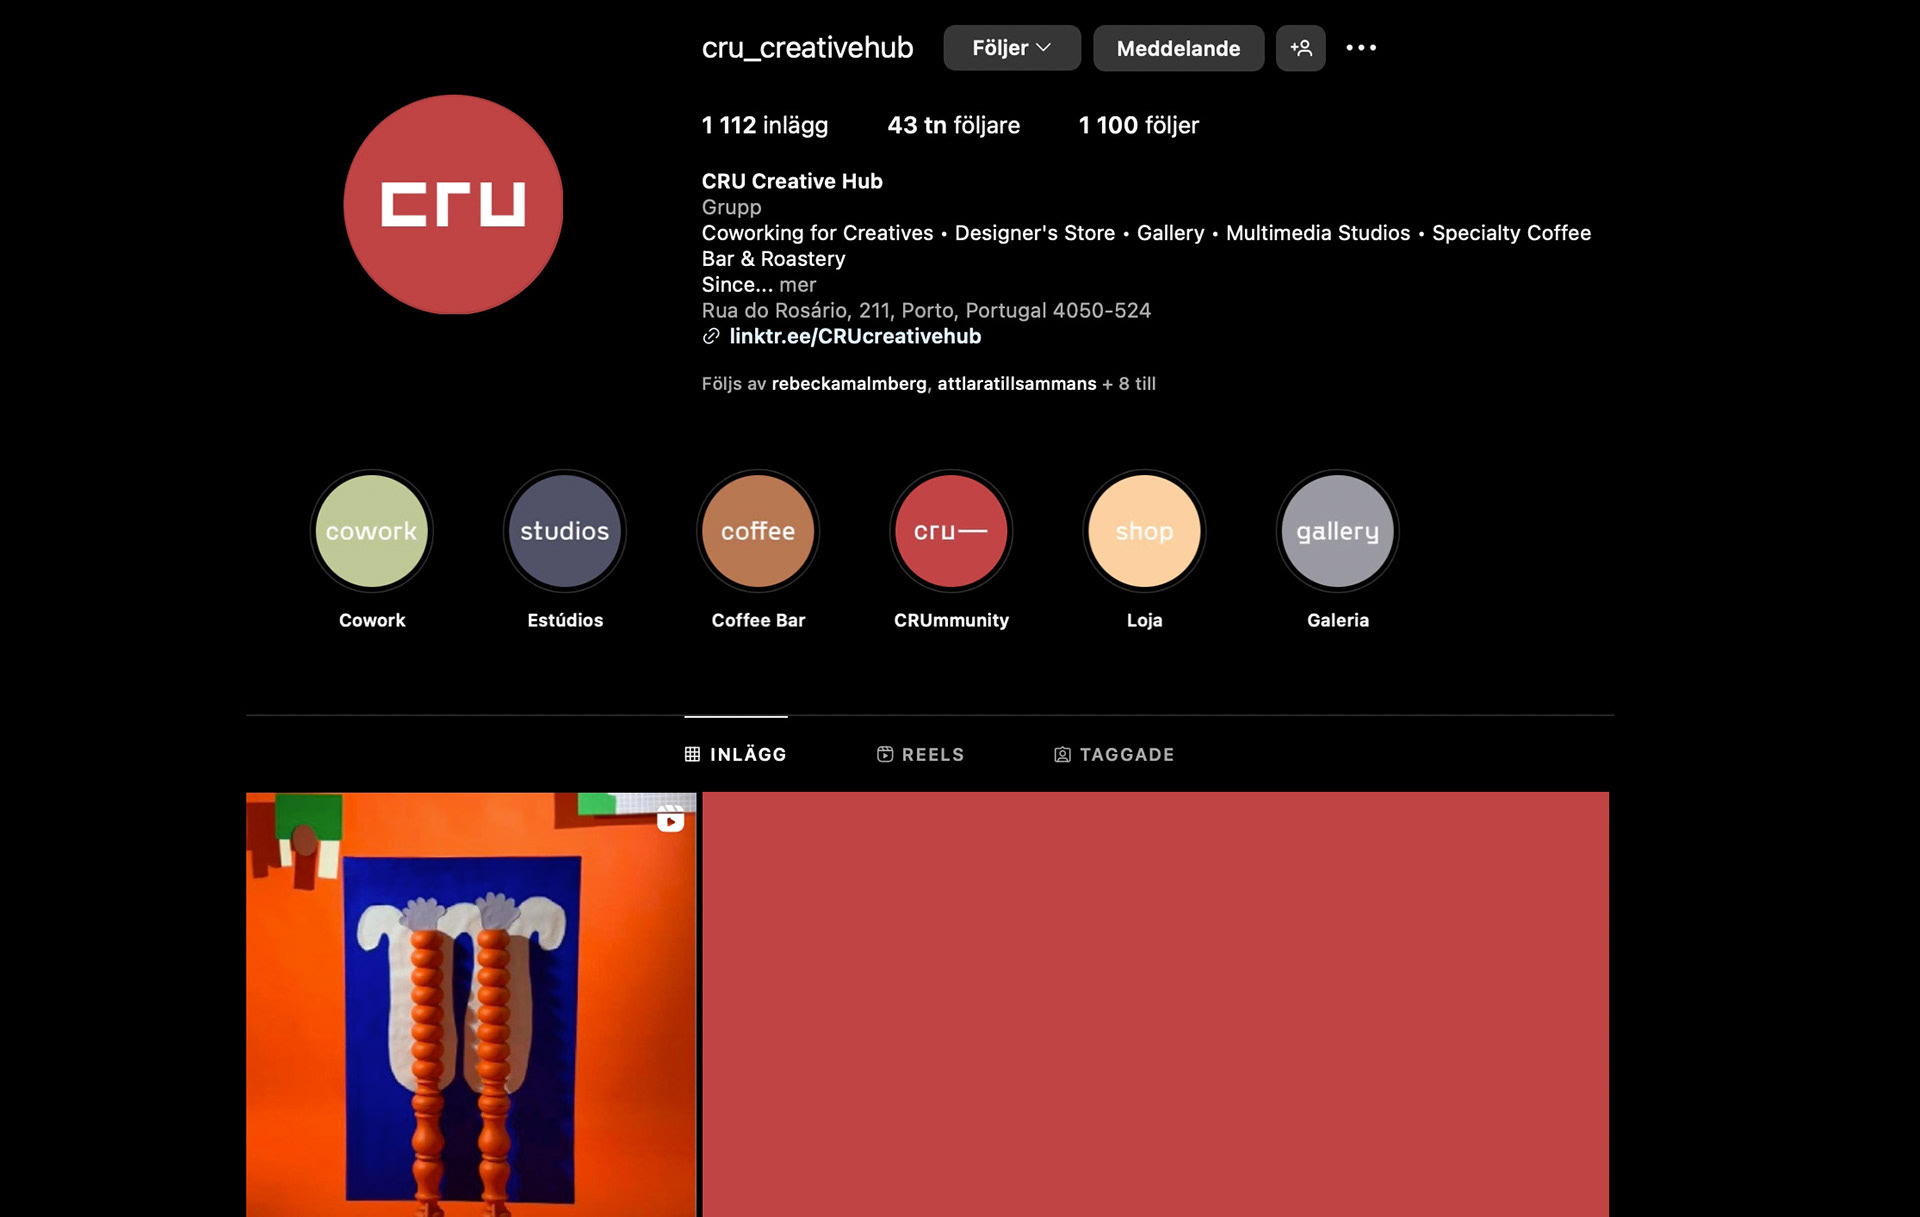Open attlaratillsammans' profile link
Viewport: 1920px width, 1217px height.
(1016, 384)
